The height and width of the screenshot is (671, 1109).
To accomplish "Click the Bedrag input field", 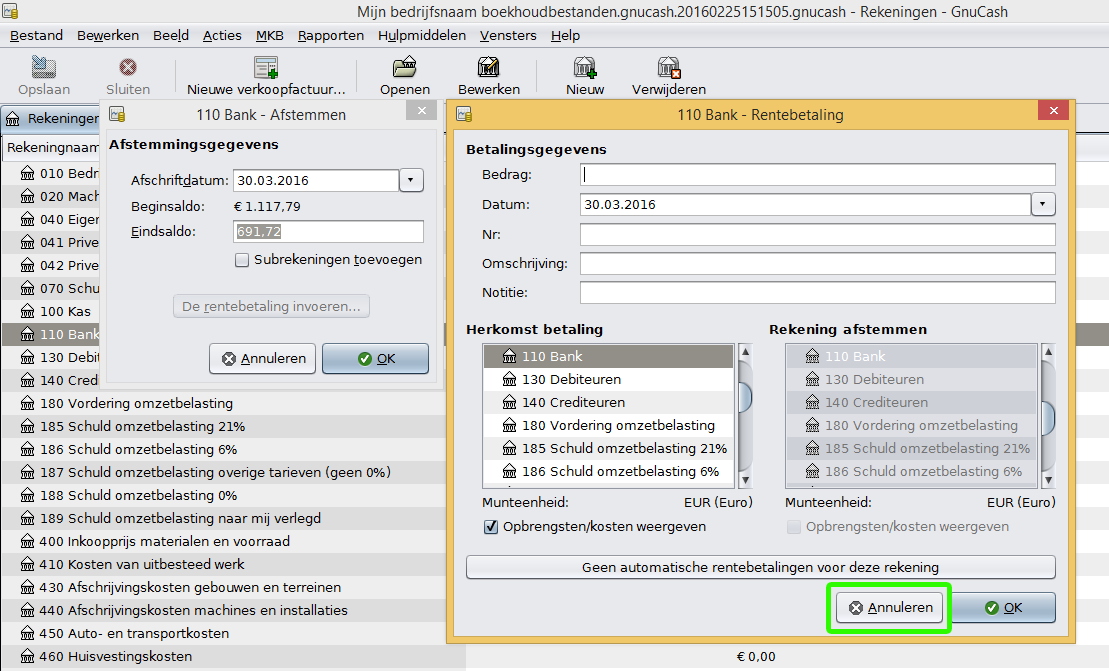I will 818,175.
